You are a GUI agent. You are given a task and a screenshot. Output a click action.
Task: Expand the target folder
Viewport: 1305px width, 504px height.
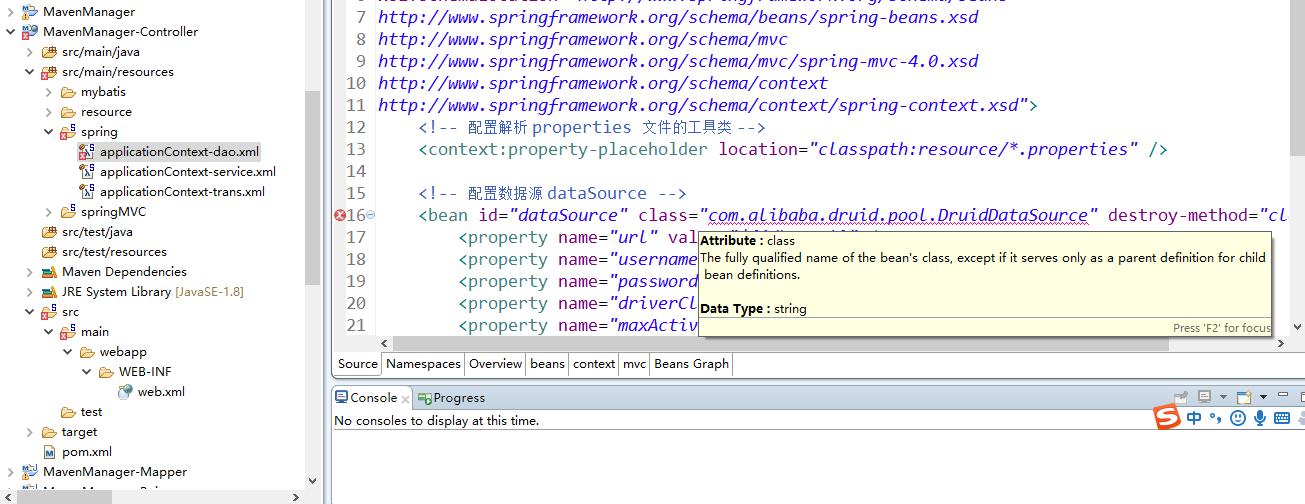[30, 432]
